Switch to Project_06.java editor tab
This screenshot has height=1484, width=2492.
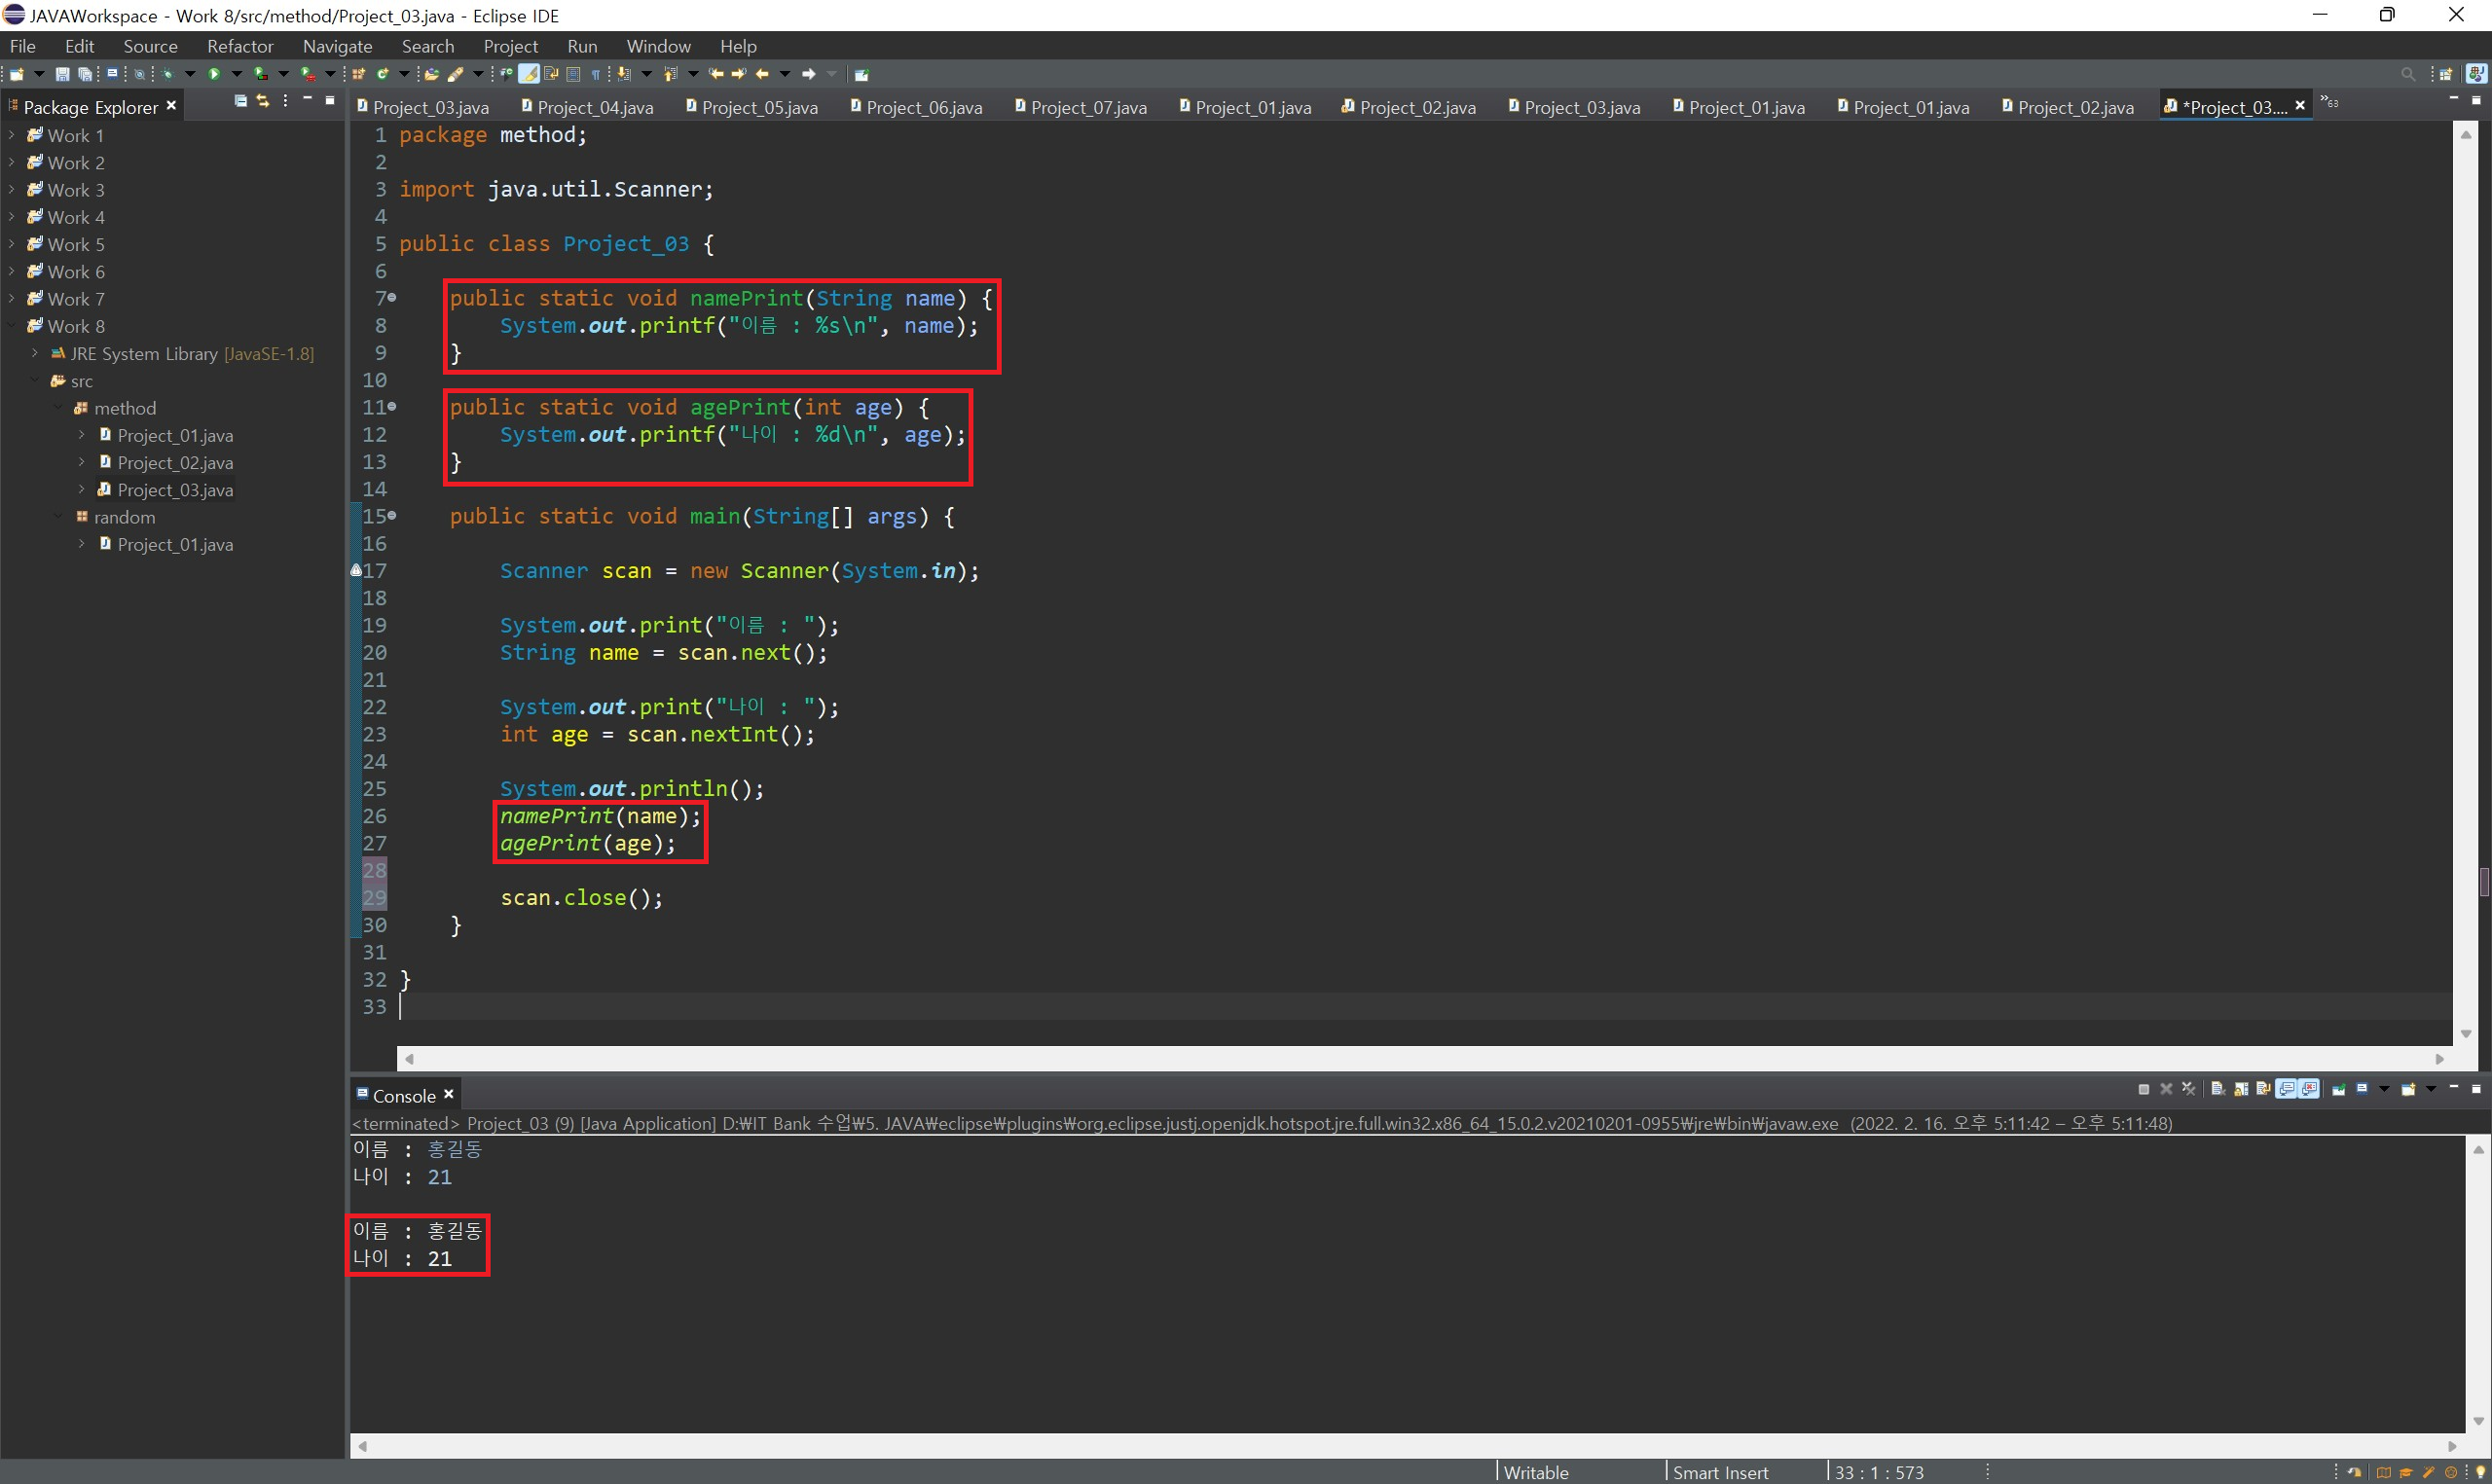click(923, 107)
